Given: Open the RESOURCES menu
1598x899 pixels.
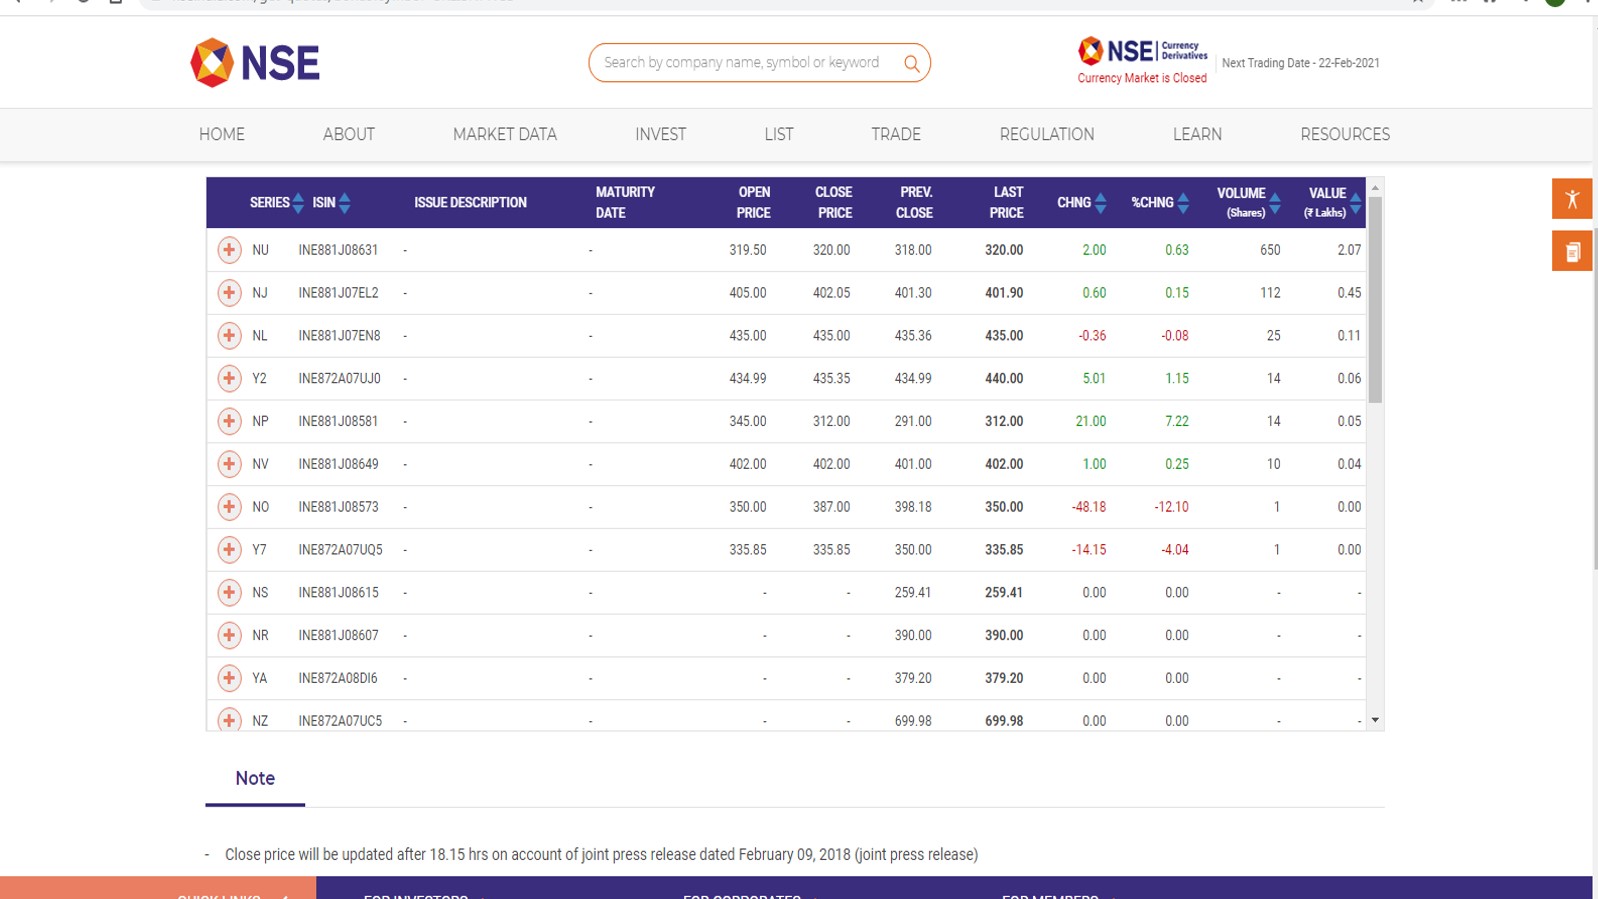Looking at the screenshot, I should [1345, 134].
